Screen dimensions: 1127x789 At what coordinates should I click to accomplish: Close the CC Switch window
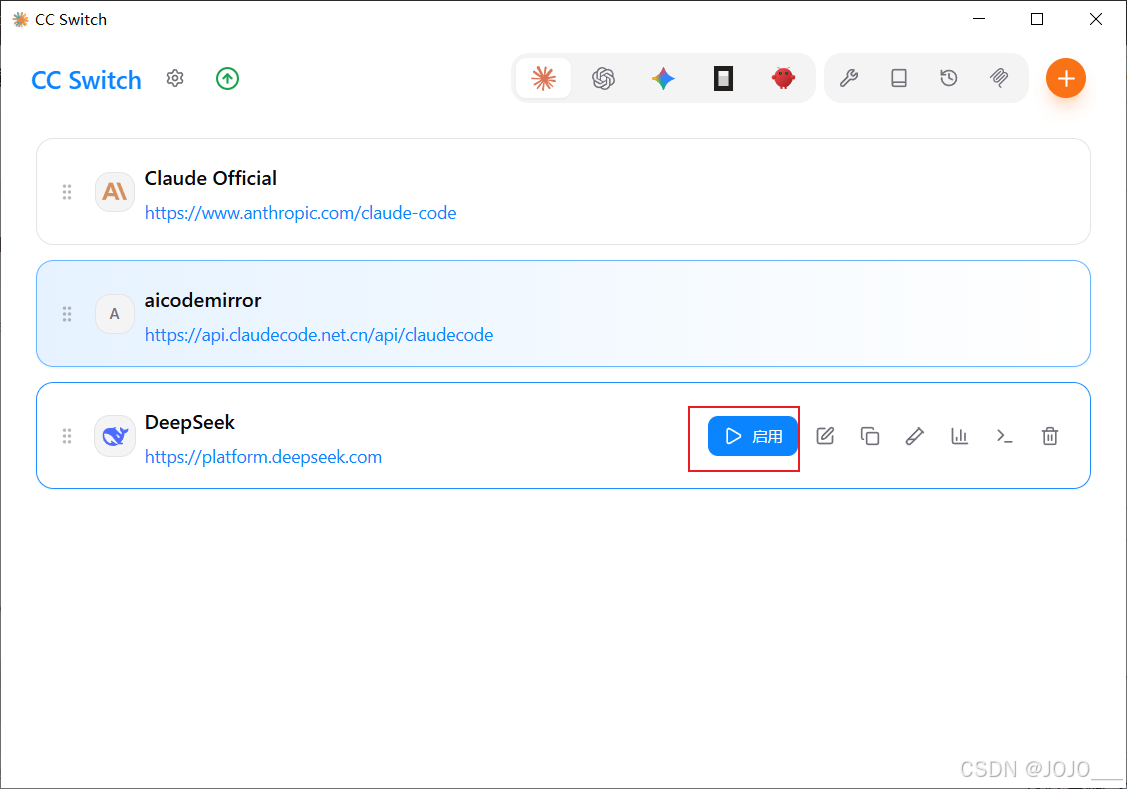pyautogui.click(x=1095, y=19)
